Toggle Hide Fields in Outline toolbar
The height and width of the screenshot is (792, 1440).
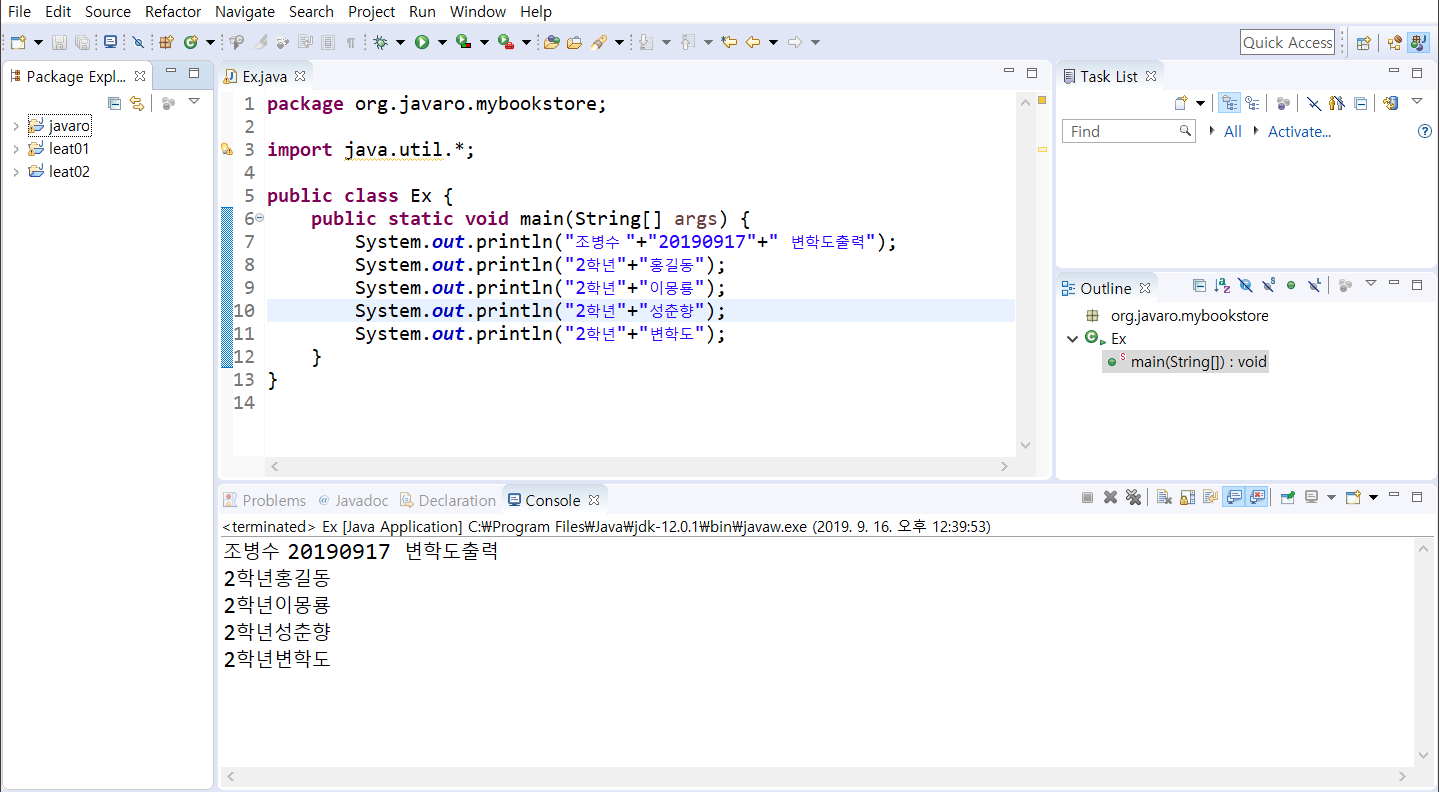[x=1245, y=286]
